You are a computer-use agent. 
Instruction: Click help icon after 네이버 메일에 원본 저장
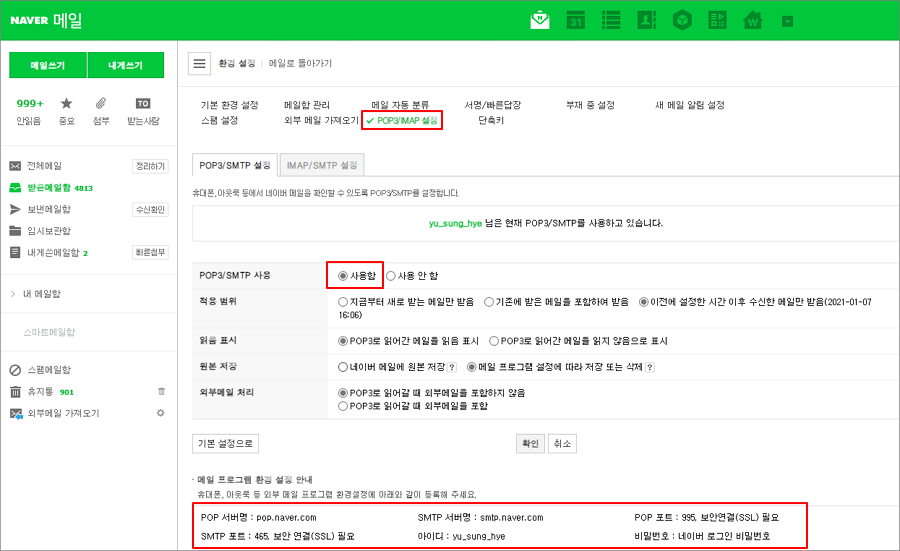pyautogui.click(x=452, y=367)
